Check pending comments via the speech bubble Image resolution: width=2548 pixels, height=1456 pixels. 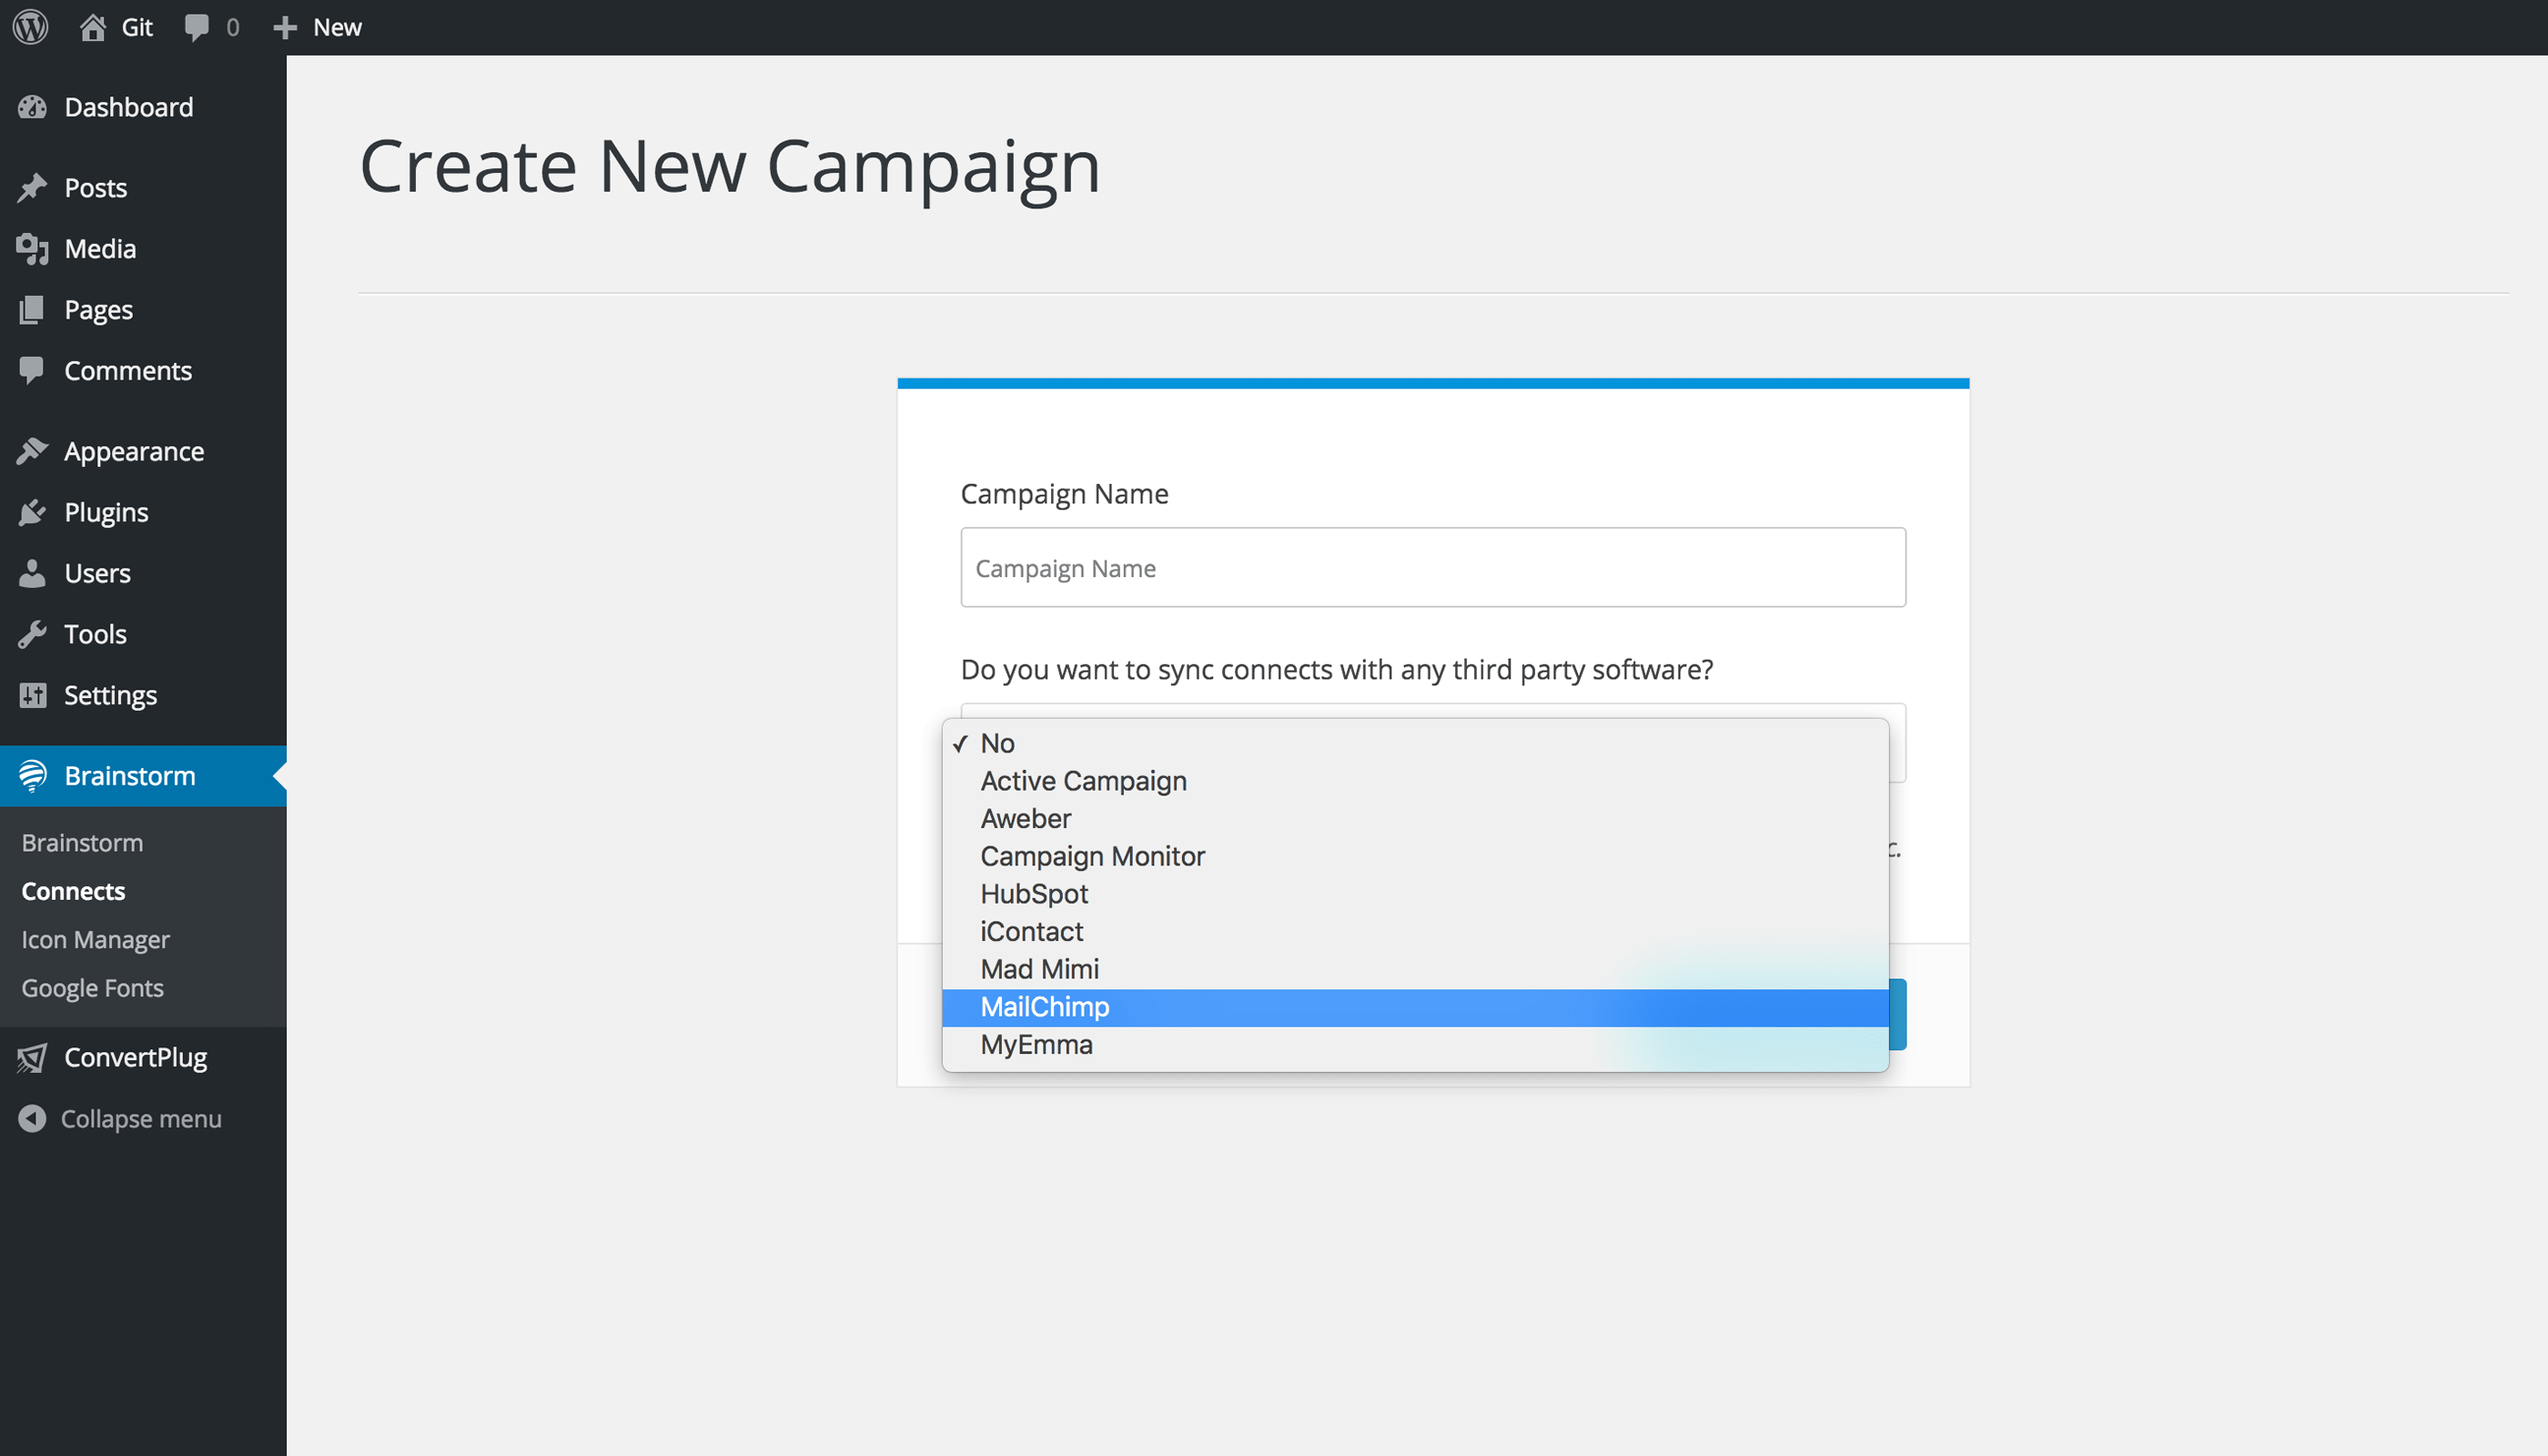click(197, 26)
